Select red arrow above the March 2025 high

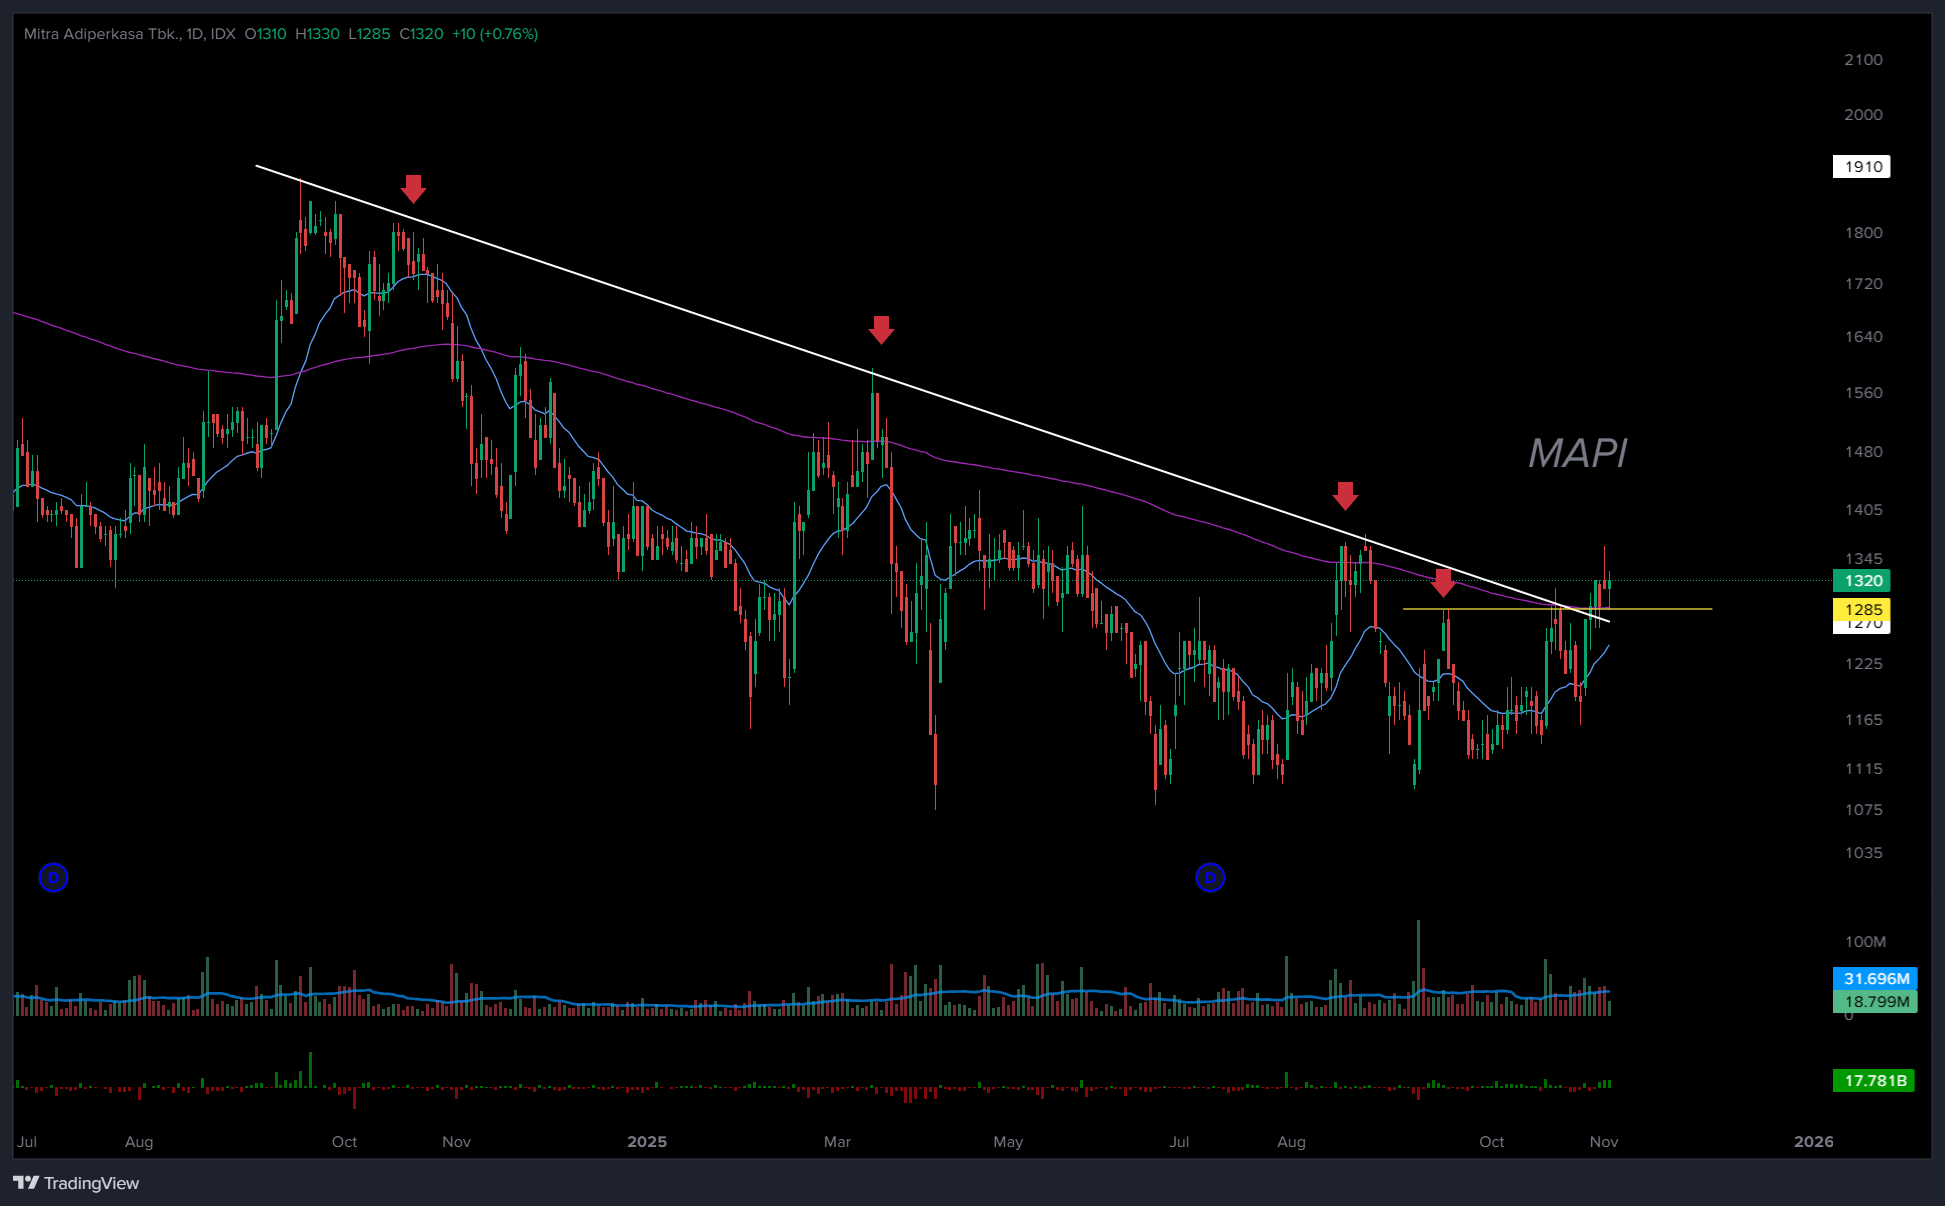(x=880, y=329)
